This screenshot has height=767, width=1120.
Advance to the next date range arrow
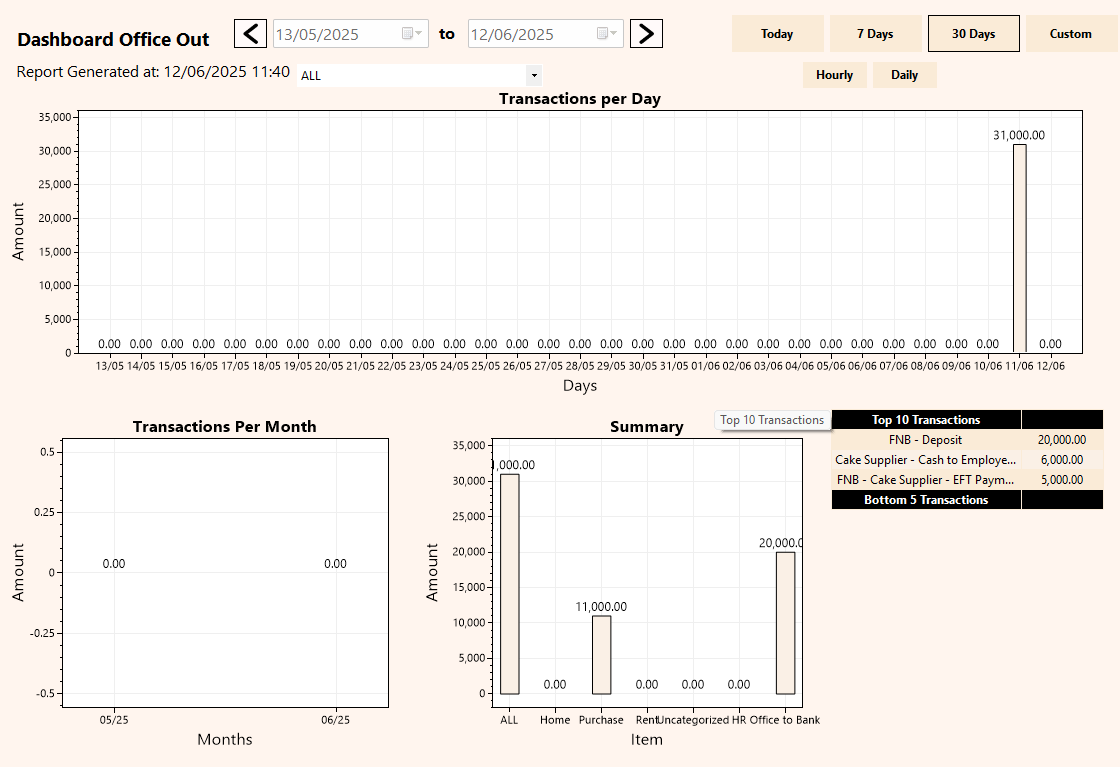[x=646, y=34]
